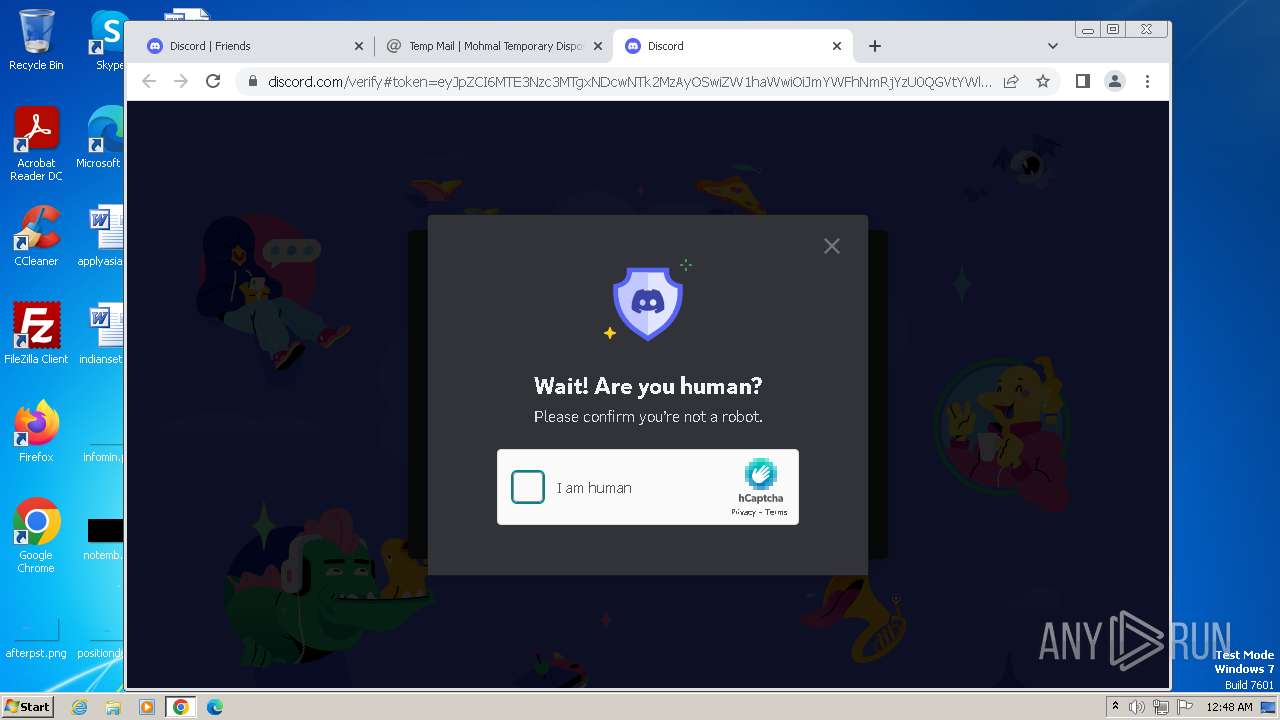Switch to the Temp Mail tab
The width and height of the screenshot is (1280, 720).
tap(494, 46)
